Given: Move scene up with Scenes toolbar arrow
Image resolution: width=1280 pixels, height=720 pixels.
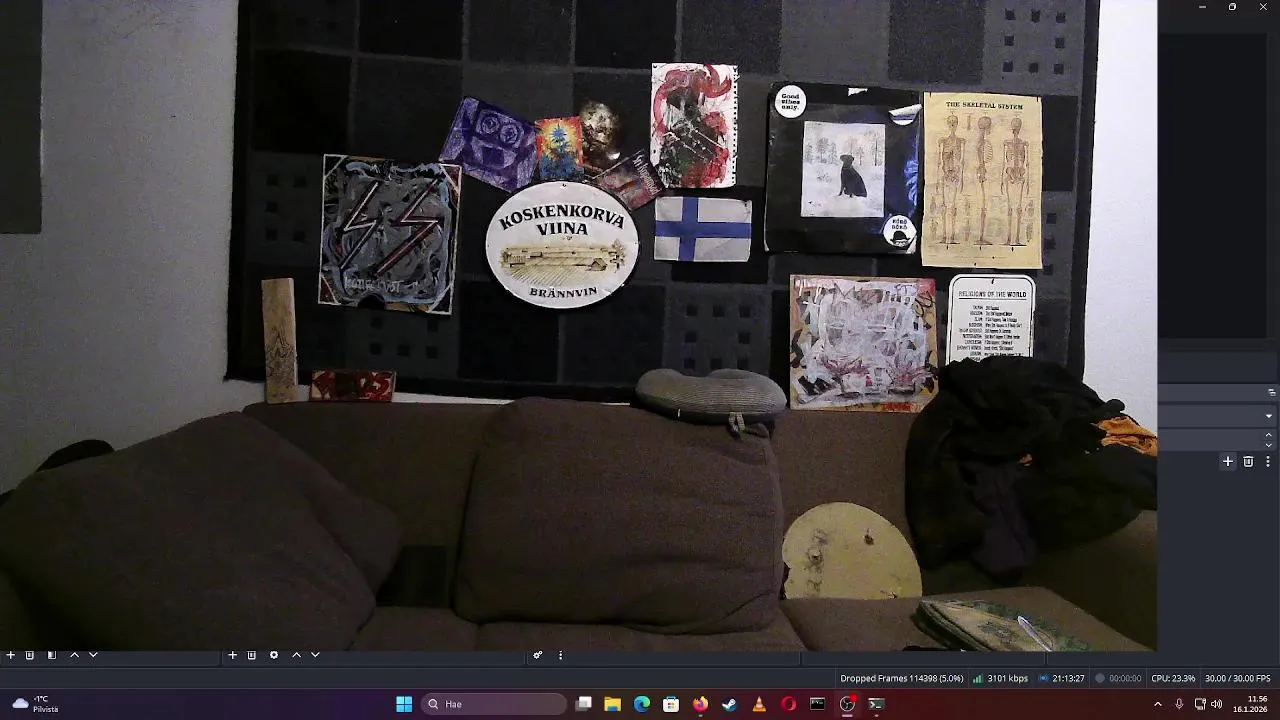Looking at the screenshot, I should pos(74,655).
